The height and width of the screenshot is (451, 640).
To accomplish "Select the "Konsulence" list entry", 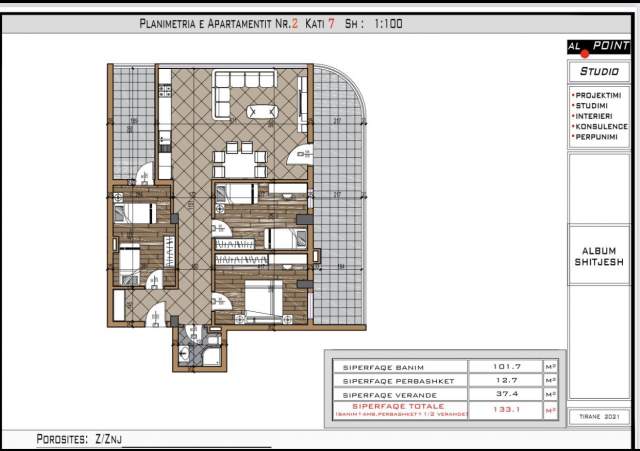I will (600, 127).
